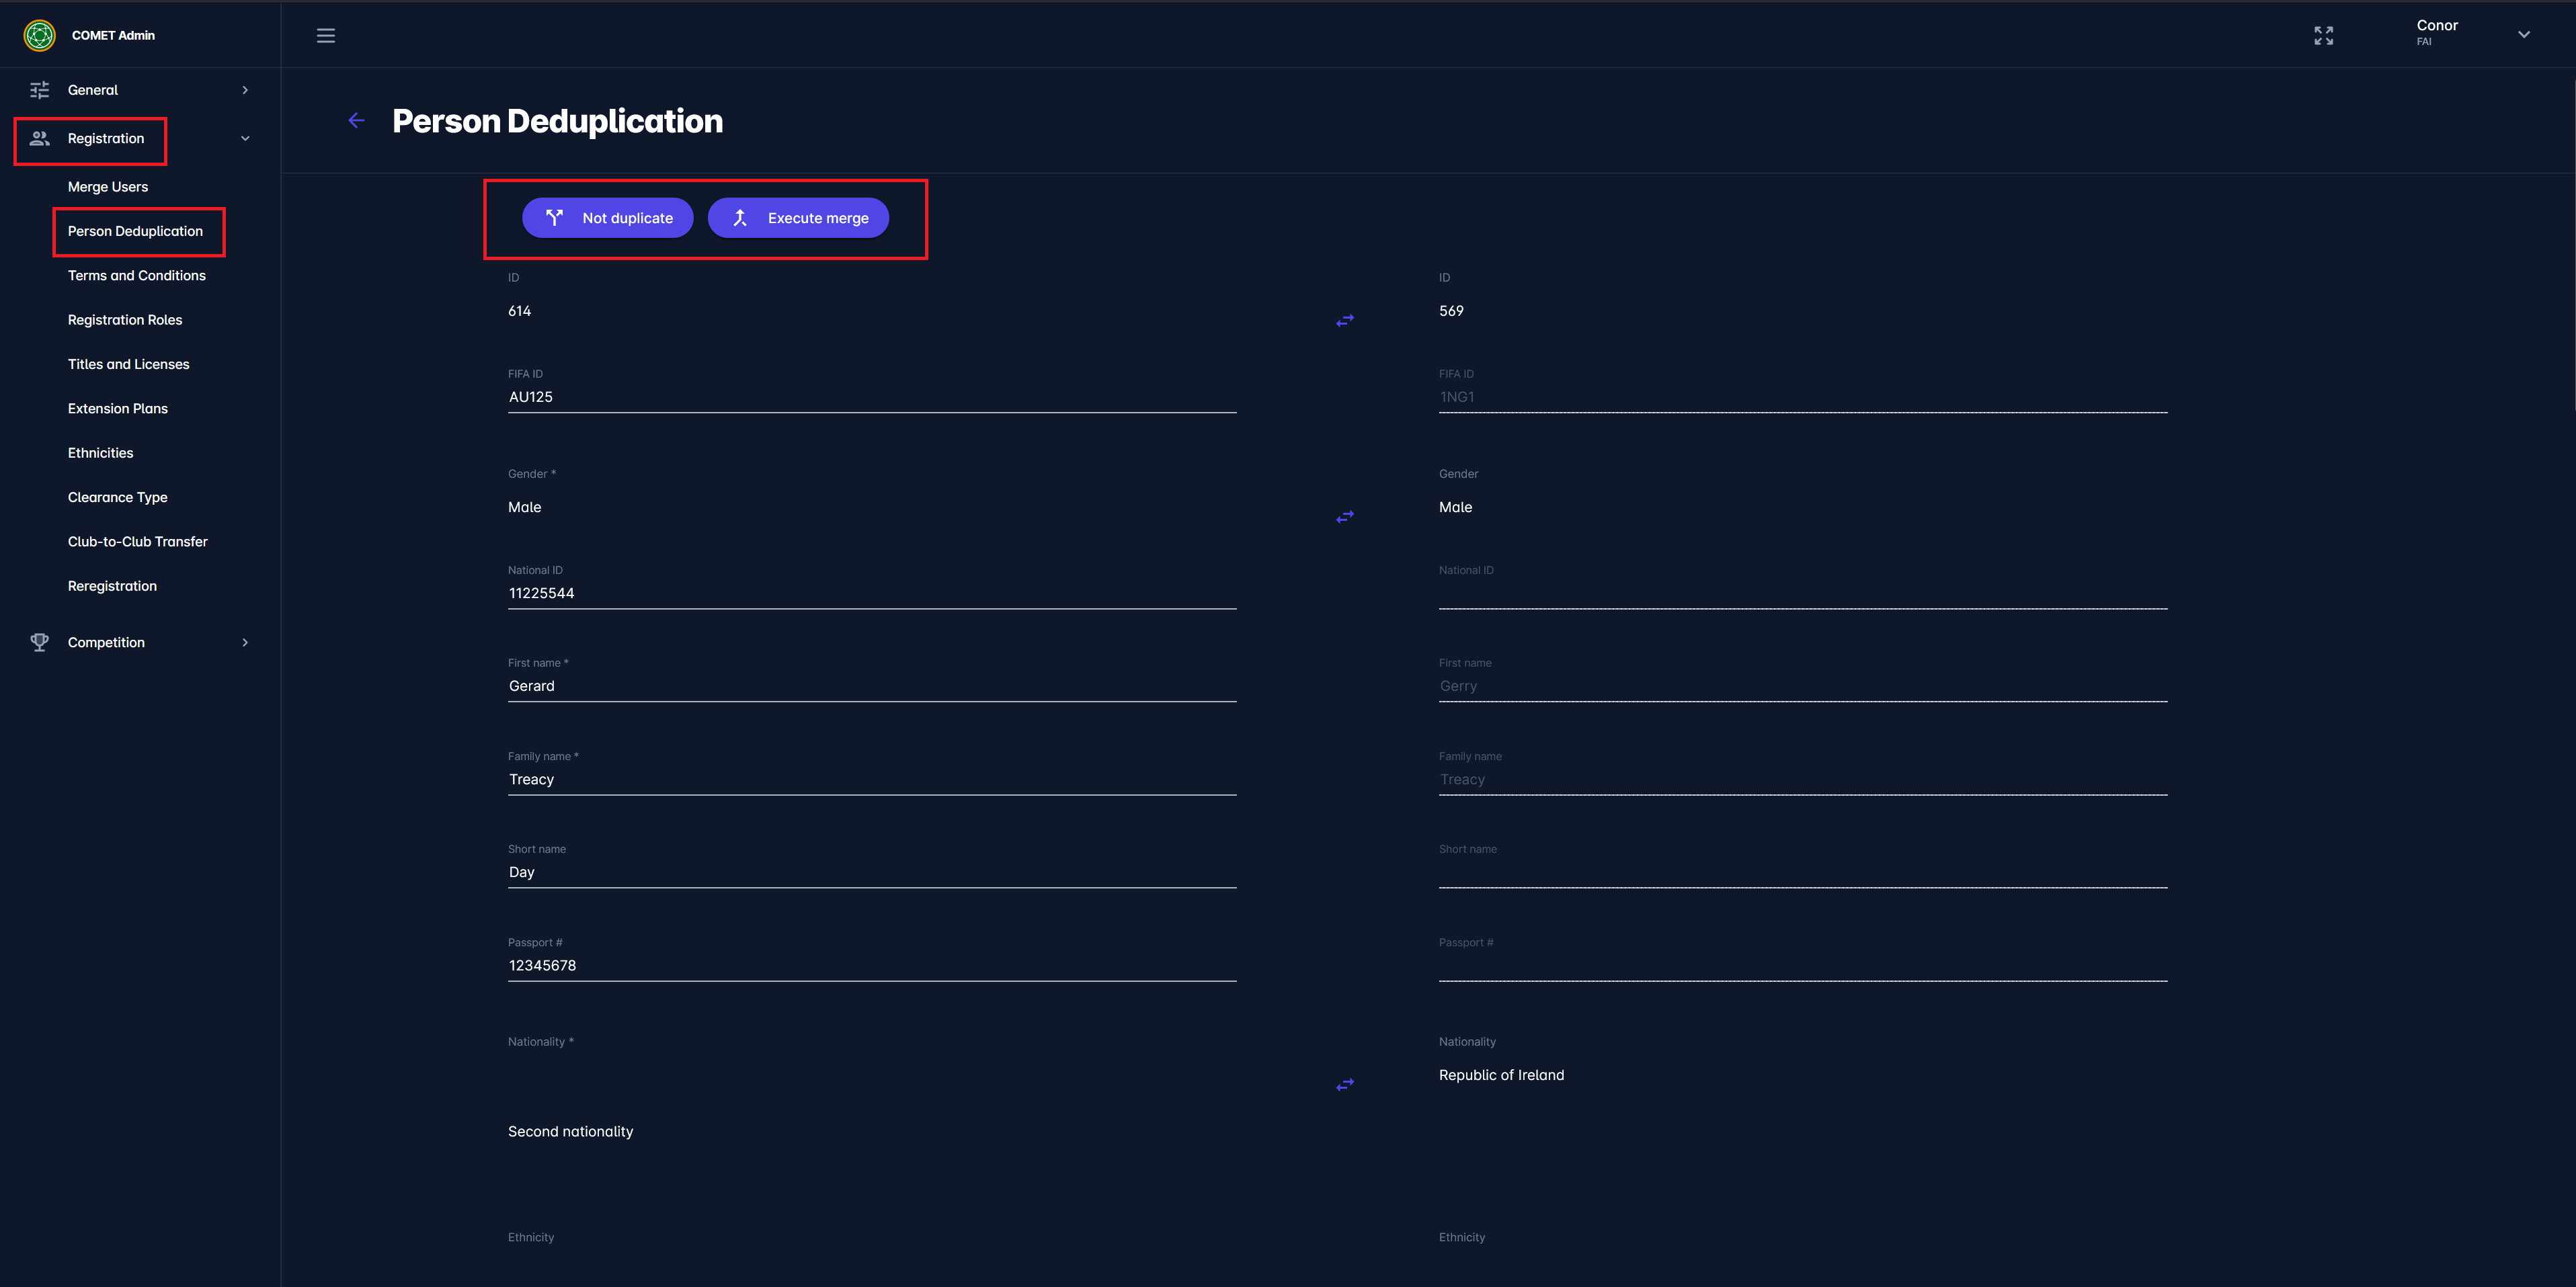Click the hamburger menu icon
The height and width of the screenshot is (1287, 2576).
(x=325, y=36)
